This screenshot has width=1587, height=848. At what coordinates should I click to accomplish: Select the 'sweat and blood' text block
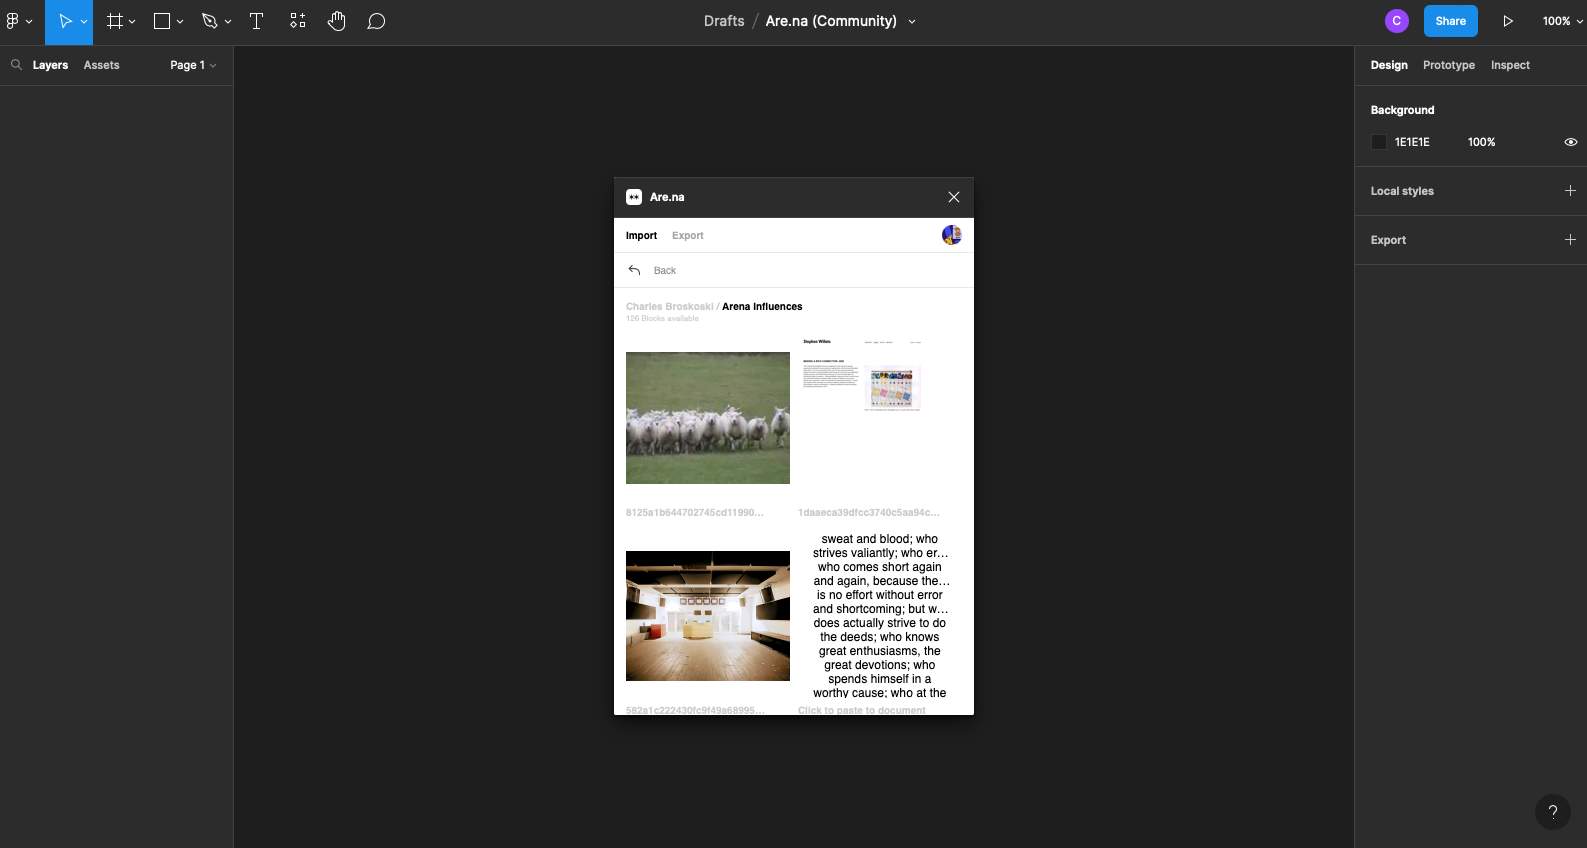[x=880, y=616]
